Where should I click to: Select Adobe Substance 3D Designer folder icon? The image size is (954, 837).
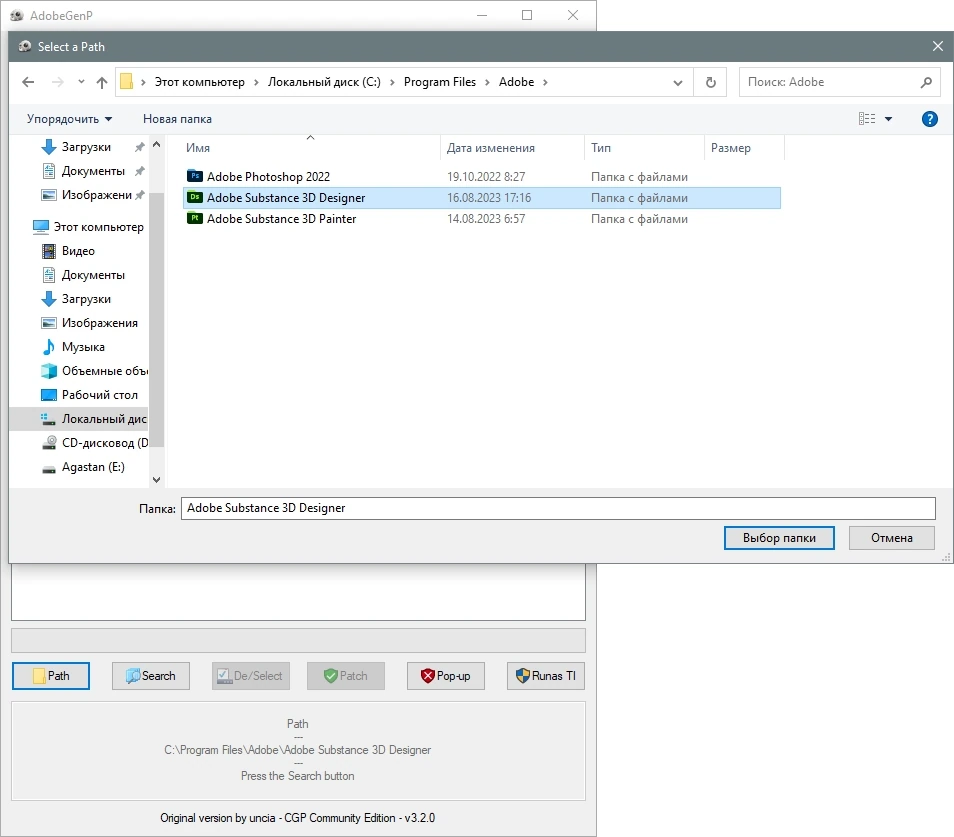point(195,197)
